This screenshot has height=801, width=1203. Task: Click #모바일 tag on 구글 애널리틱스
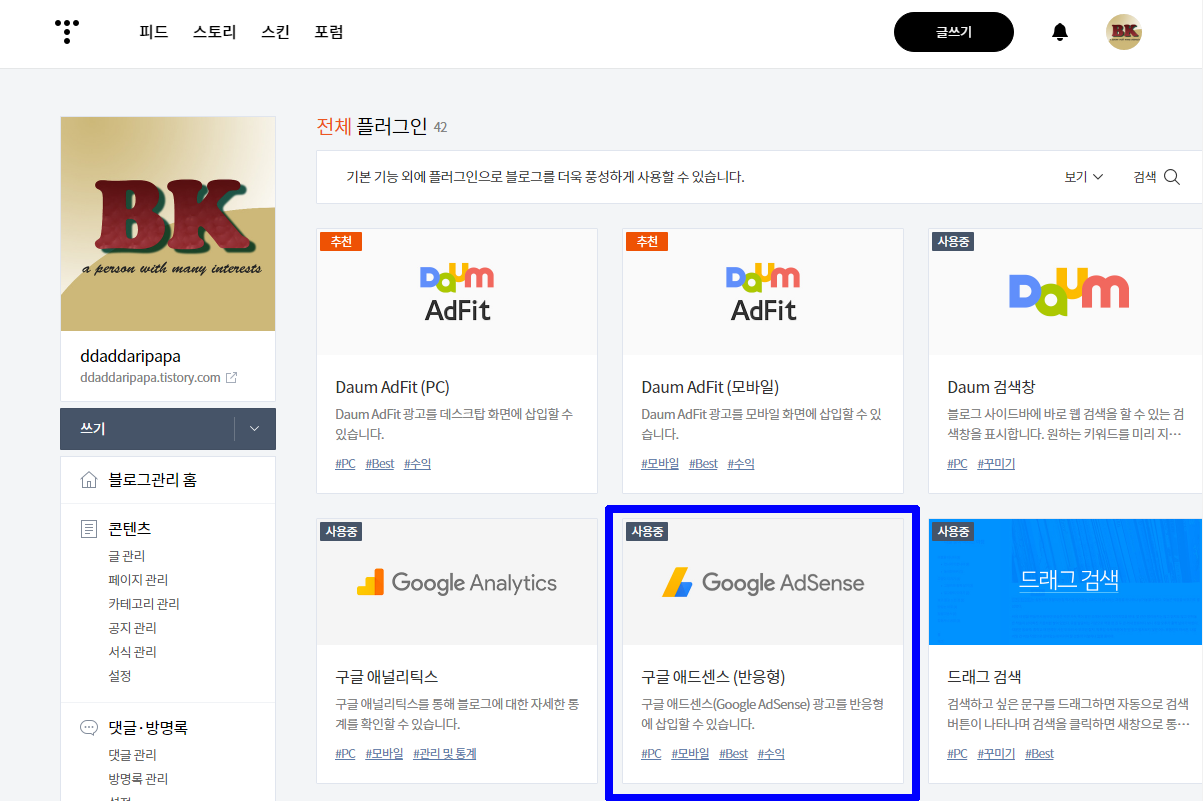tap(385, 754)
